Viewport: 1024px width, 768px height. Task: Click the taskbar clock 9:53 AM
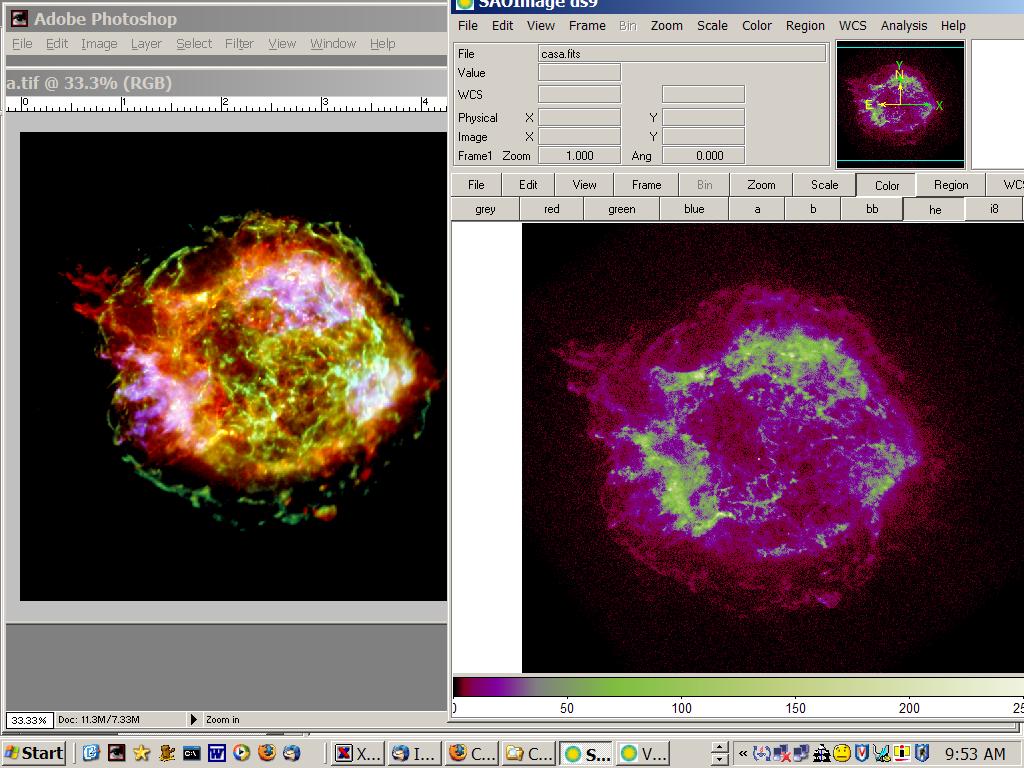point(974,754)
